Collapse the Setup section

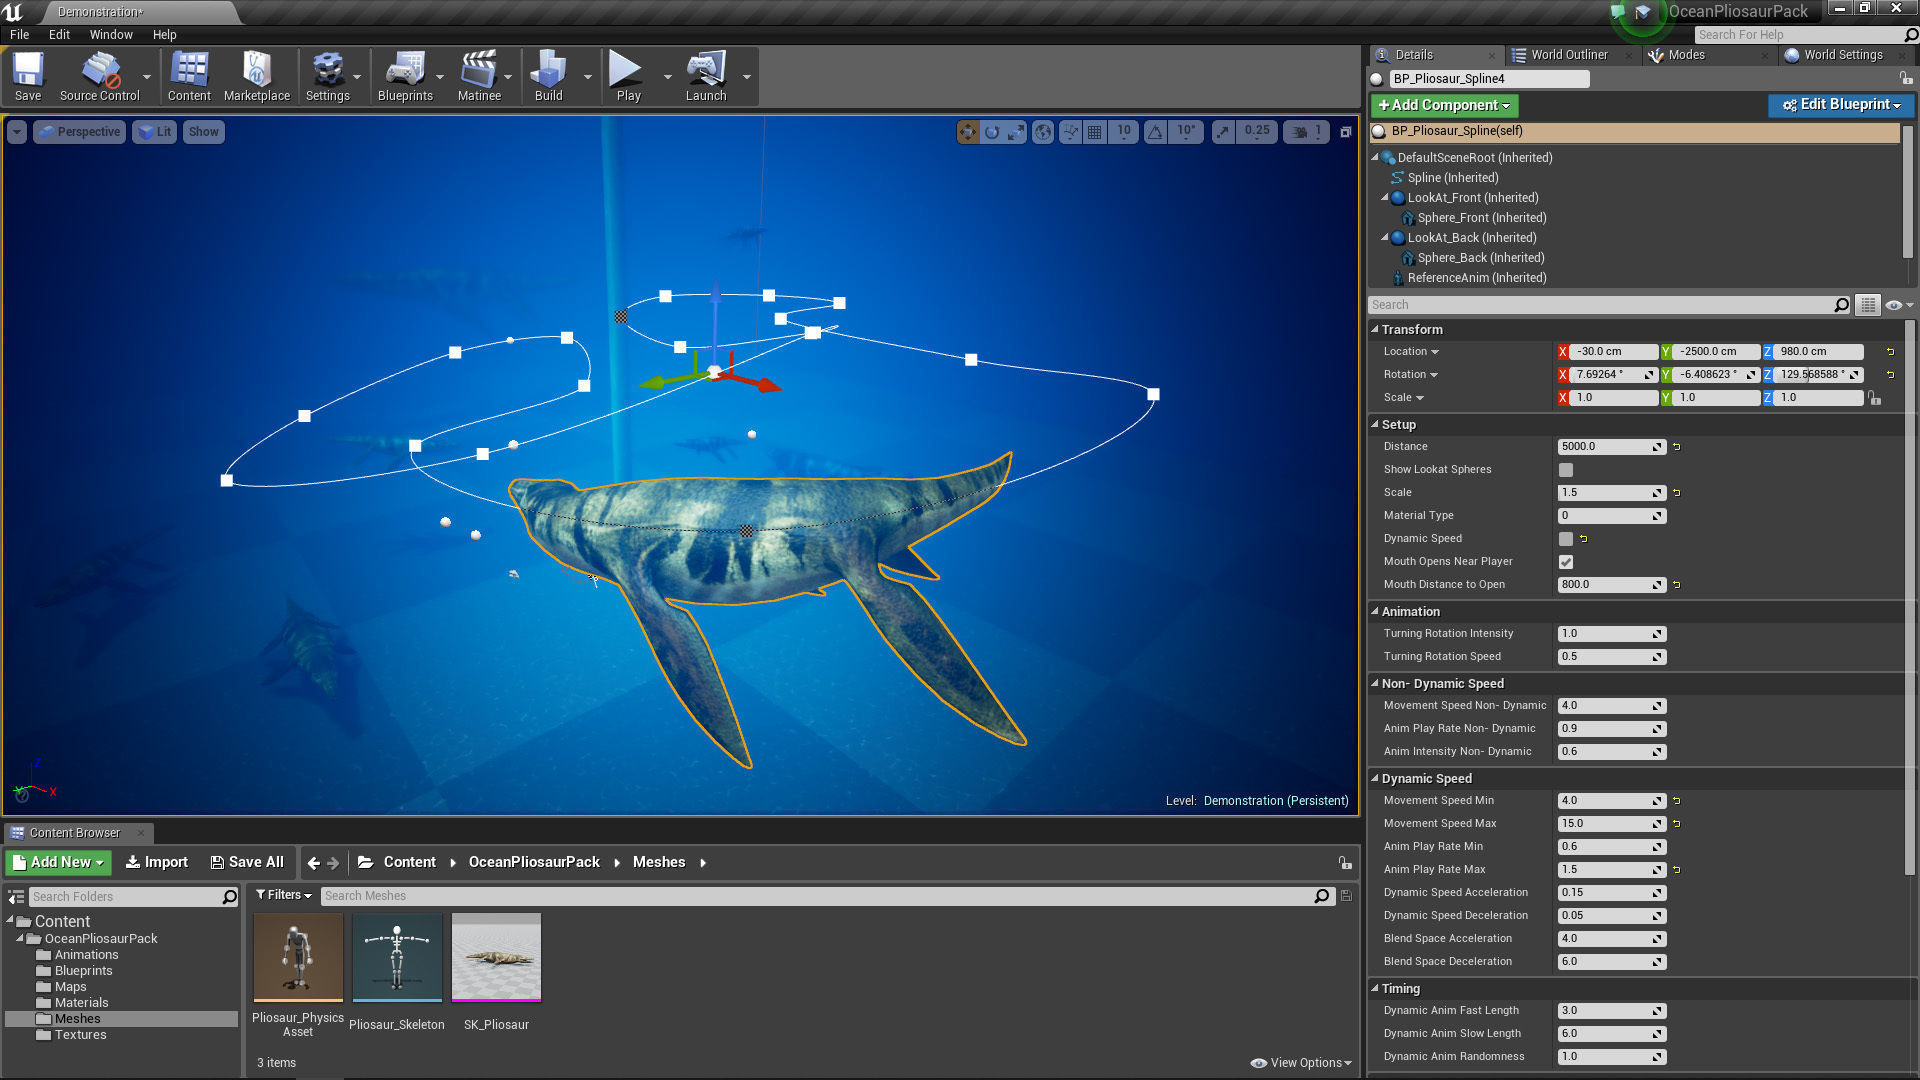coord(1375,424)
